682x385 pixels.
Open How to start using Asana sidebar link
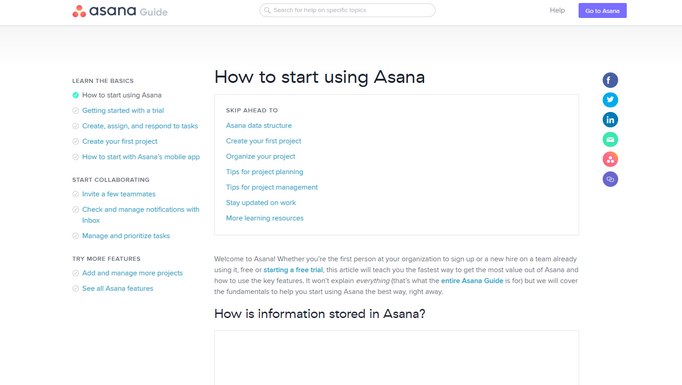click(121, 95)
